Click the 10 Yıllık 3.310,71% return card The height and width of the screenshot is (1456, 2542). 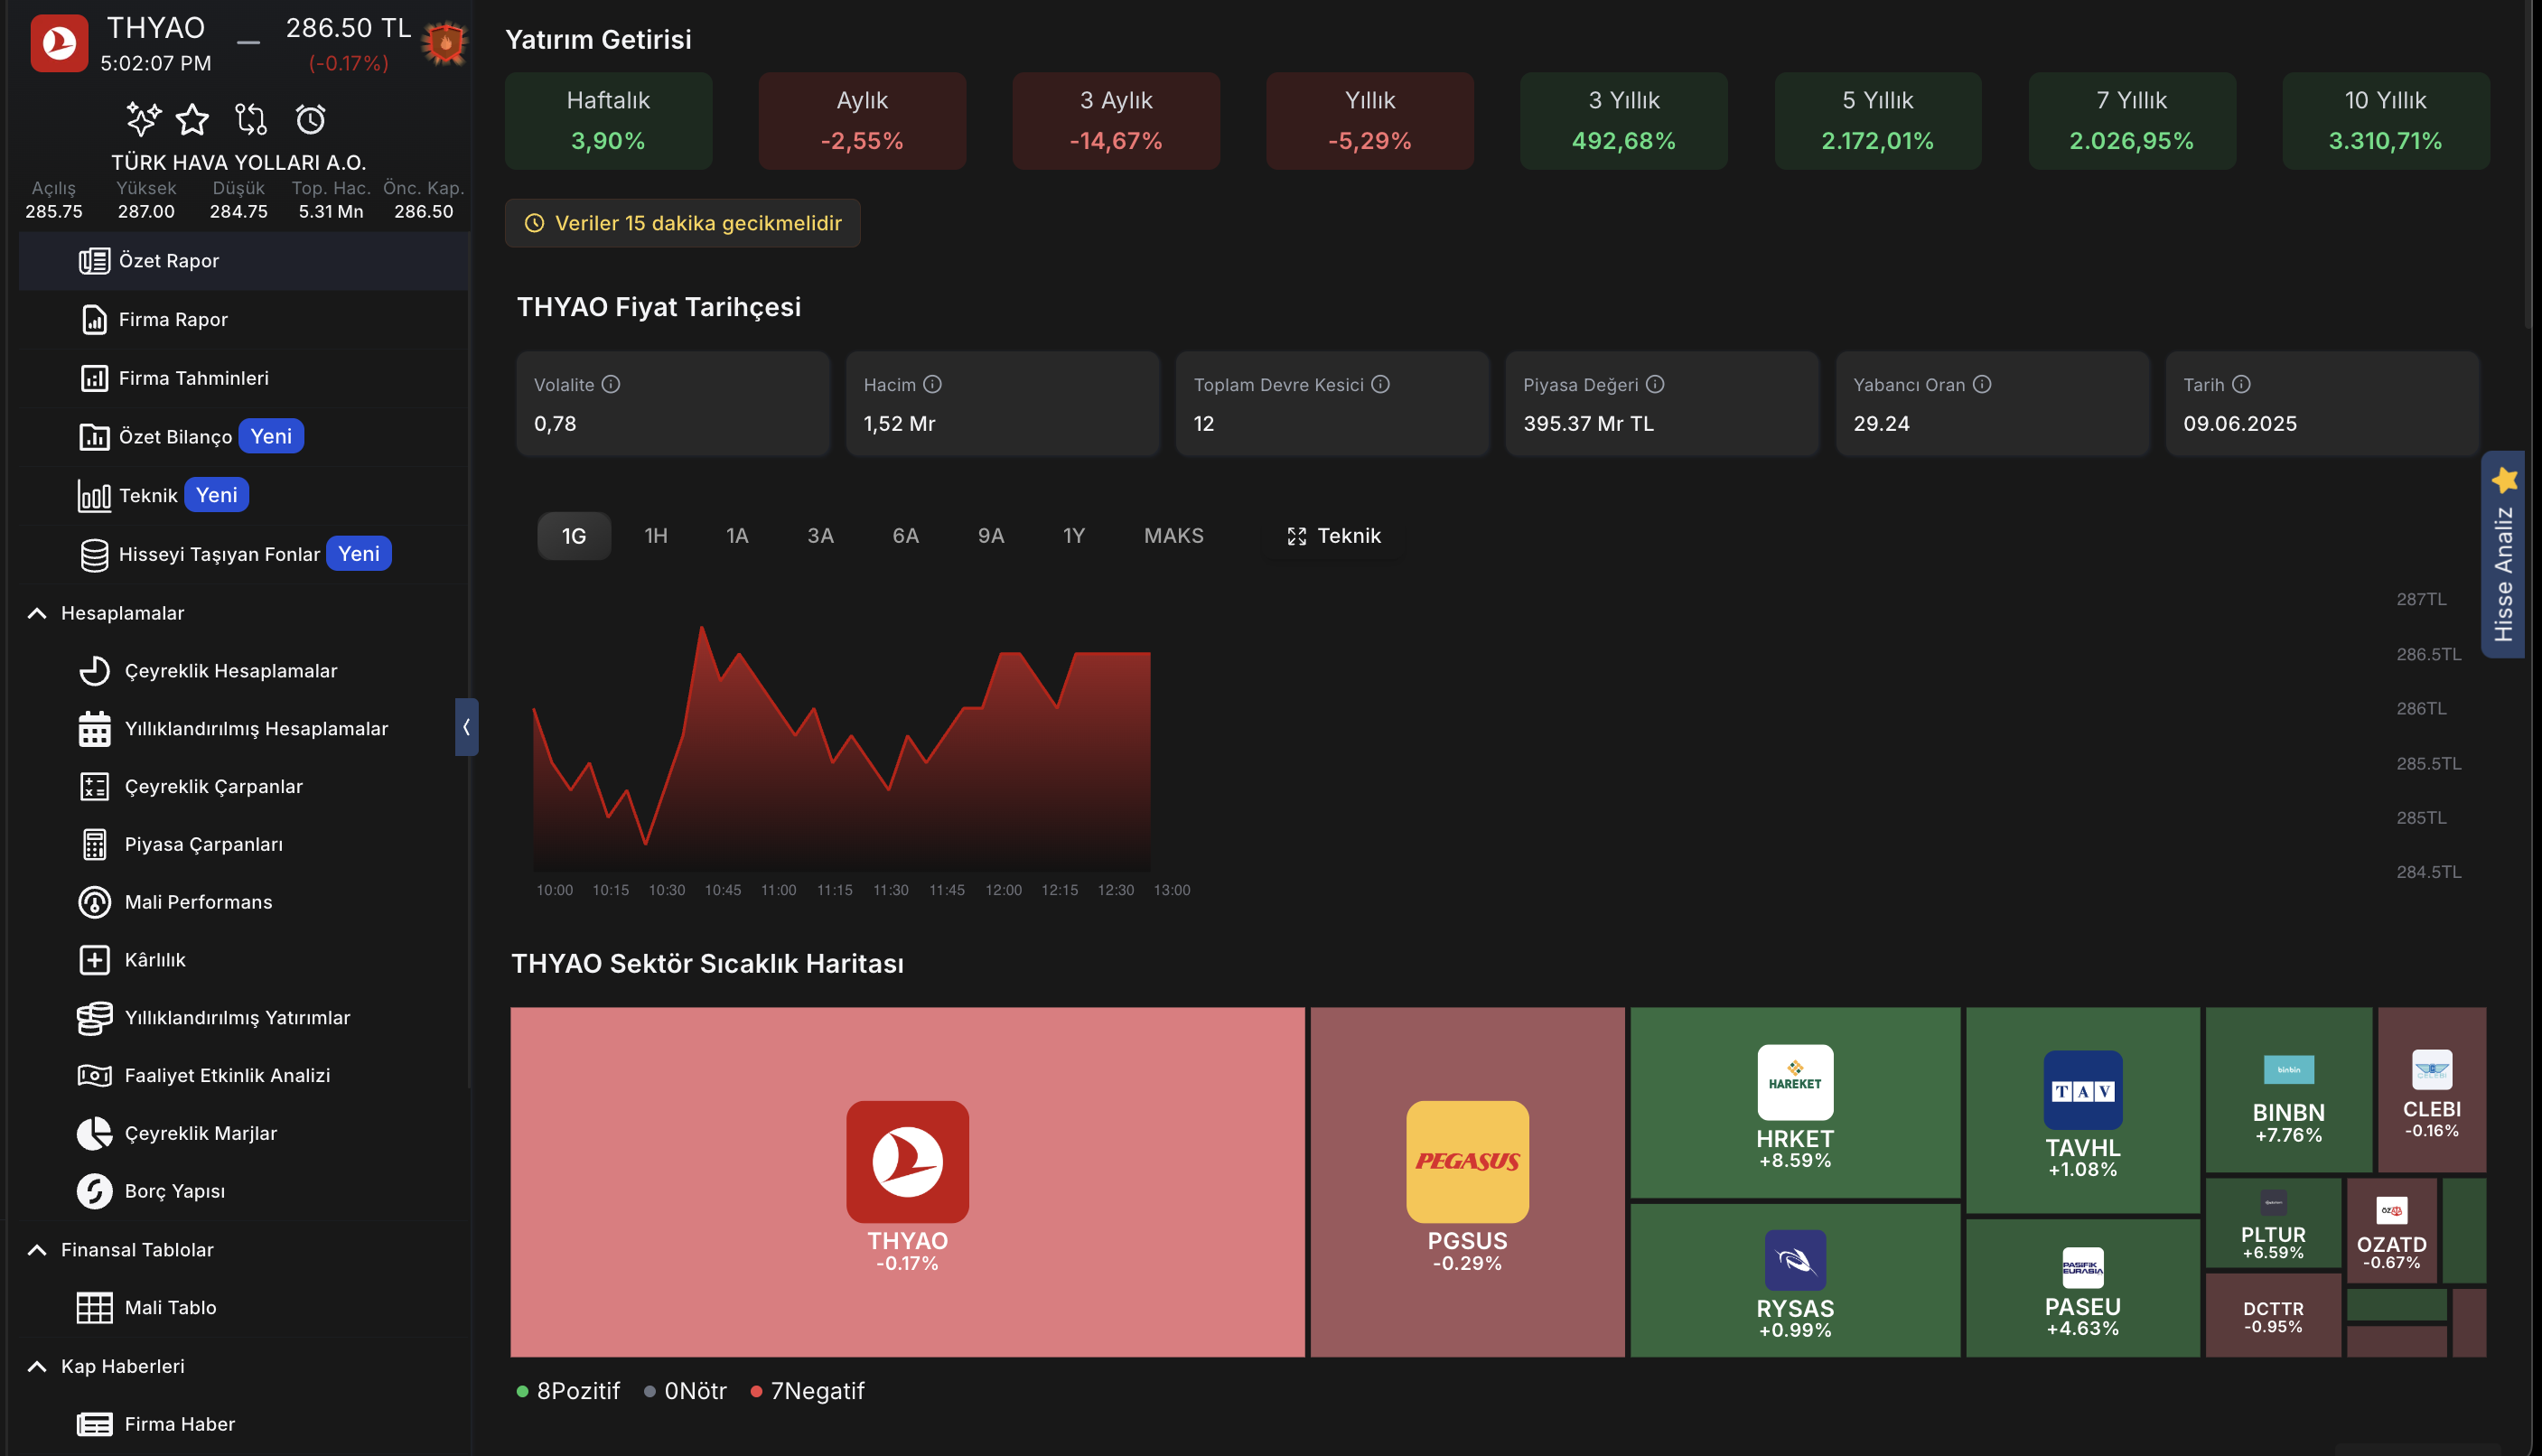2386,120
